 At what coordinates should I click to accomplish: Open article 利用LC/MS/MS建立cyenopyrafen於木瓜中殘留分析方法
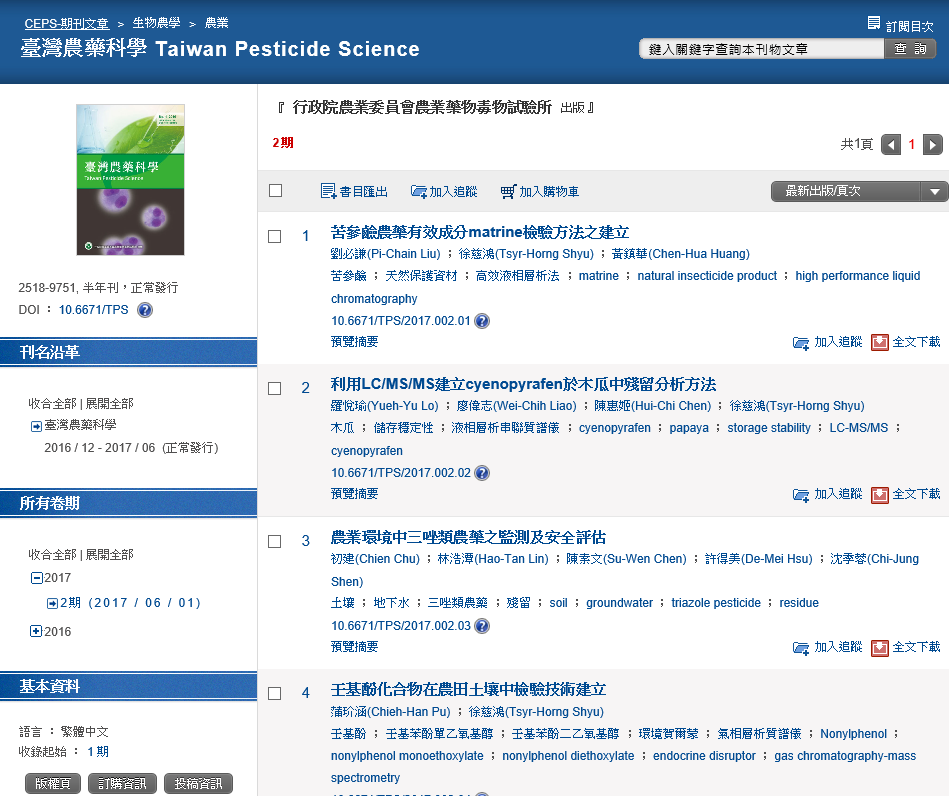[x=524, y=384]
